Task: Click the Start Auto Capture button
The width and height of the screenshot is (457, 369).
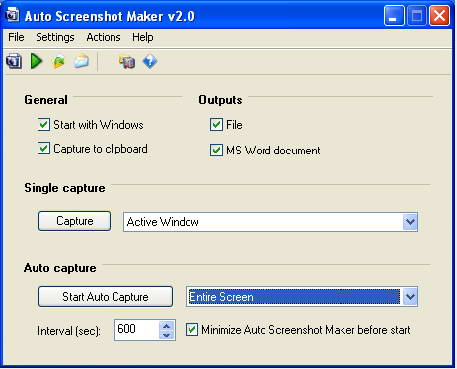Action: click(x=105, y=296)
